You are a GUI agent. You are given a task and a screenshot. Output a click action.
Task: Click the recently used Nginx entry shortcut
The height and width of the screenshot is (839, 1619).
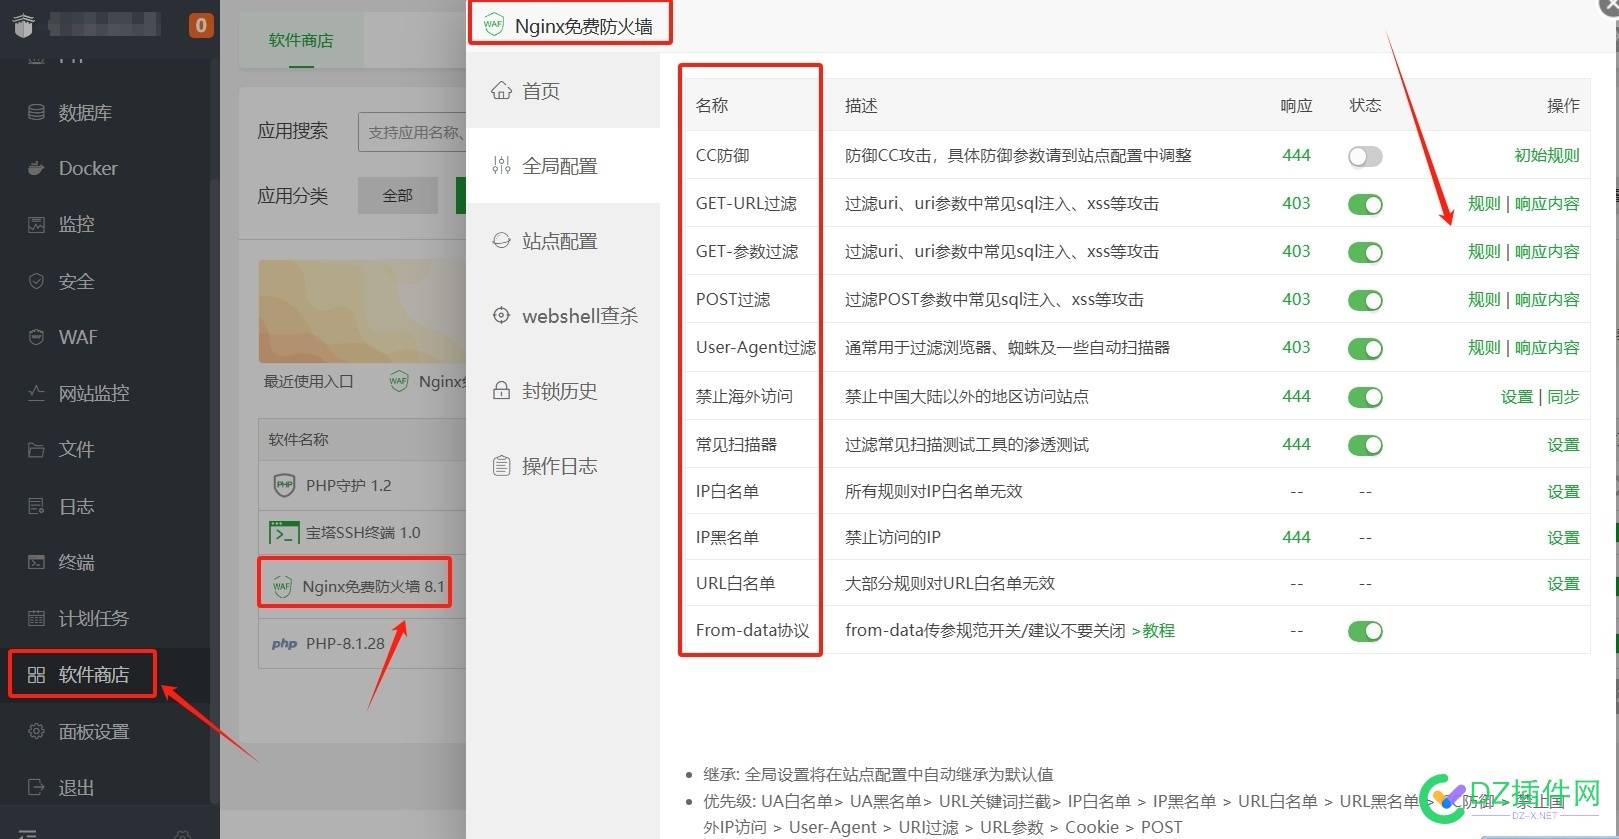(427, 381)
